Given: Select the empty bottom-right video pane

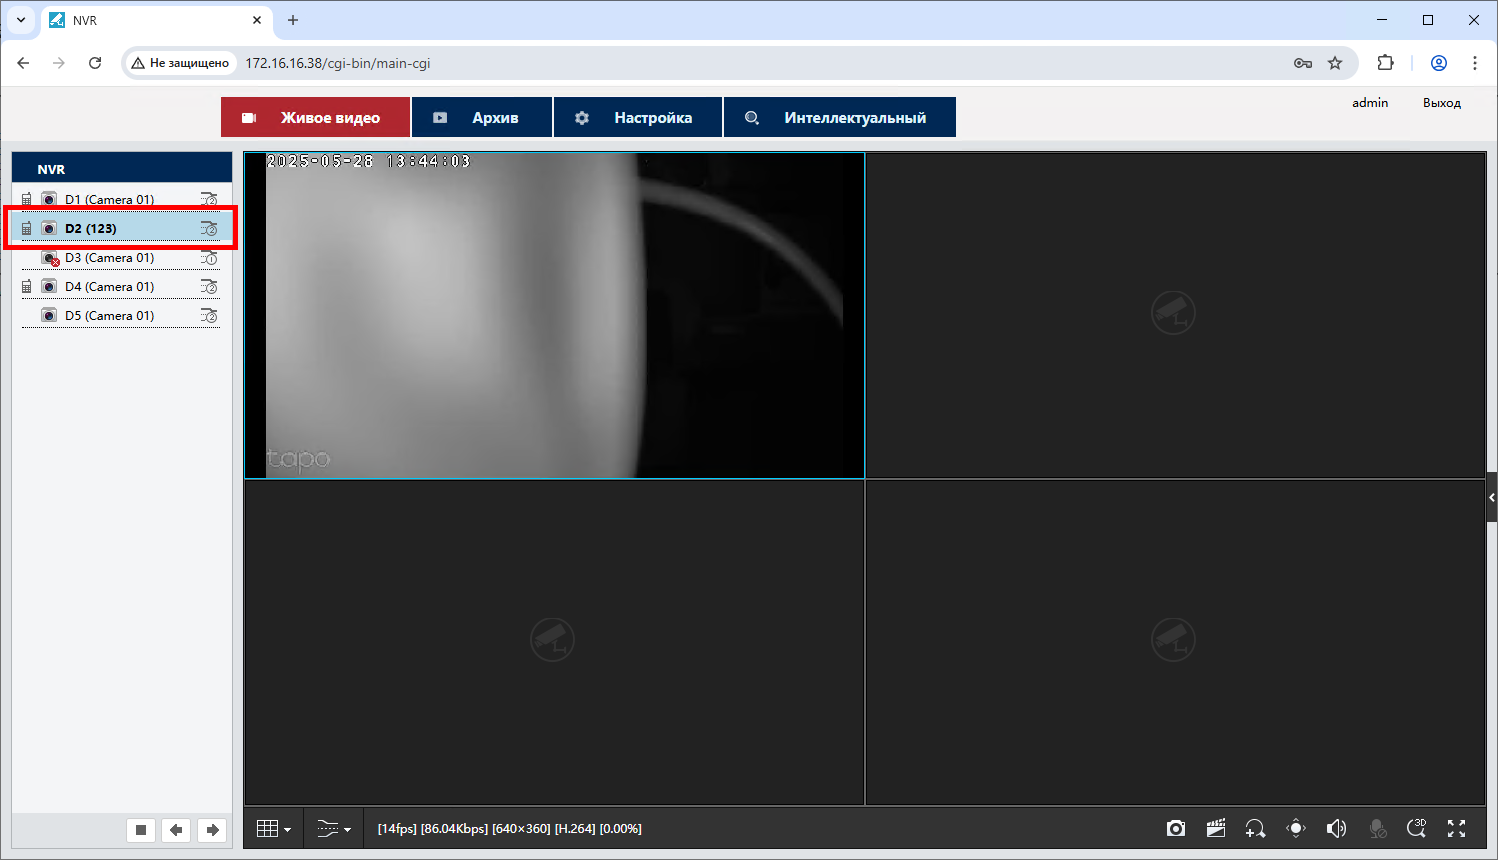Looking at the screenshot, I should click(1176, 642).
